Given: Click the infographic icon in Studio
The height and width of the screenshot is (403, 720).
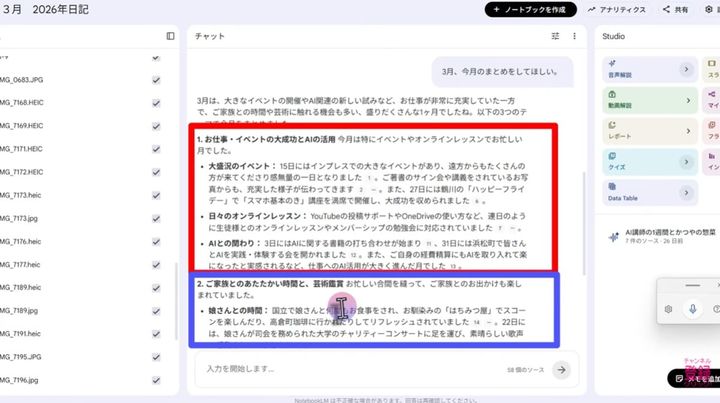Looking at the screenshot, I should click(x=711, y=156).
